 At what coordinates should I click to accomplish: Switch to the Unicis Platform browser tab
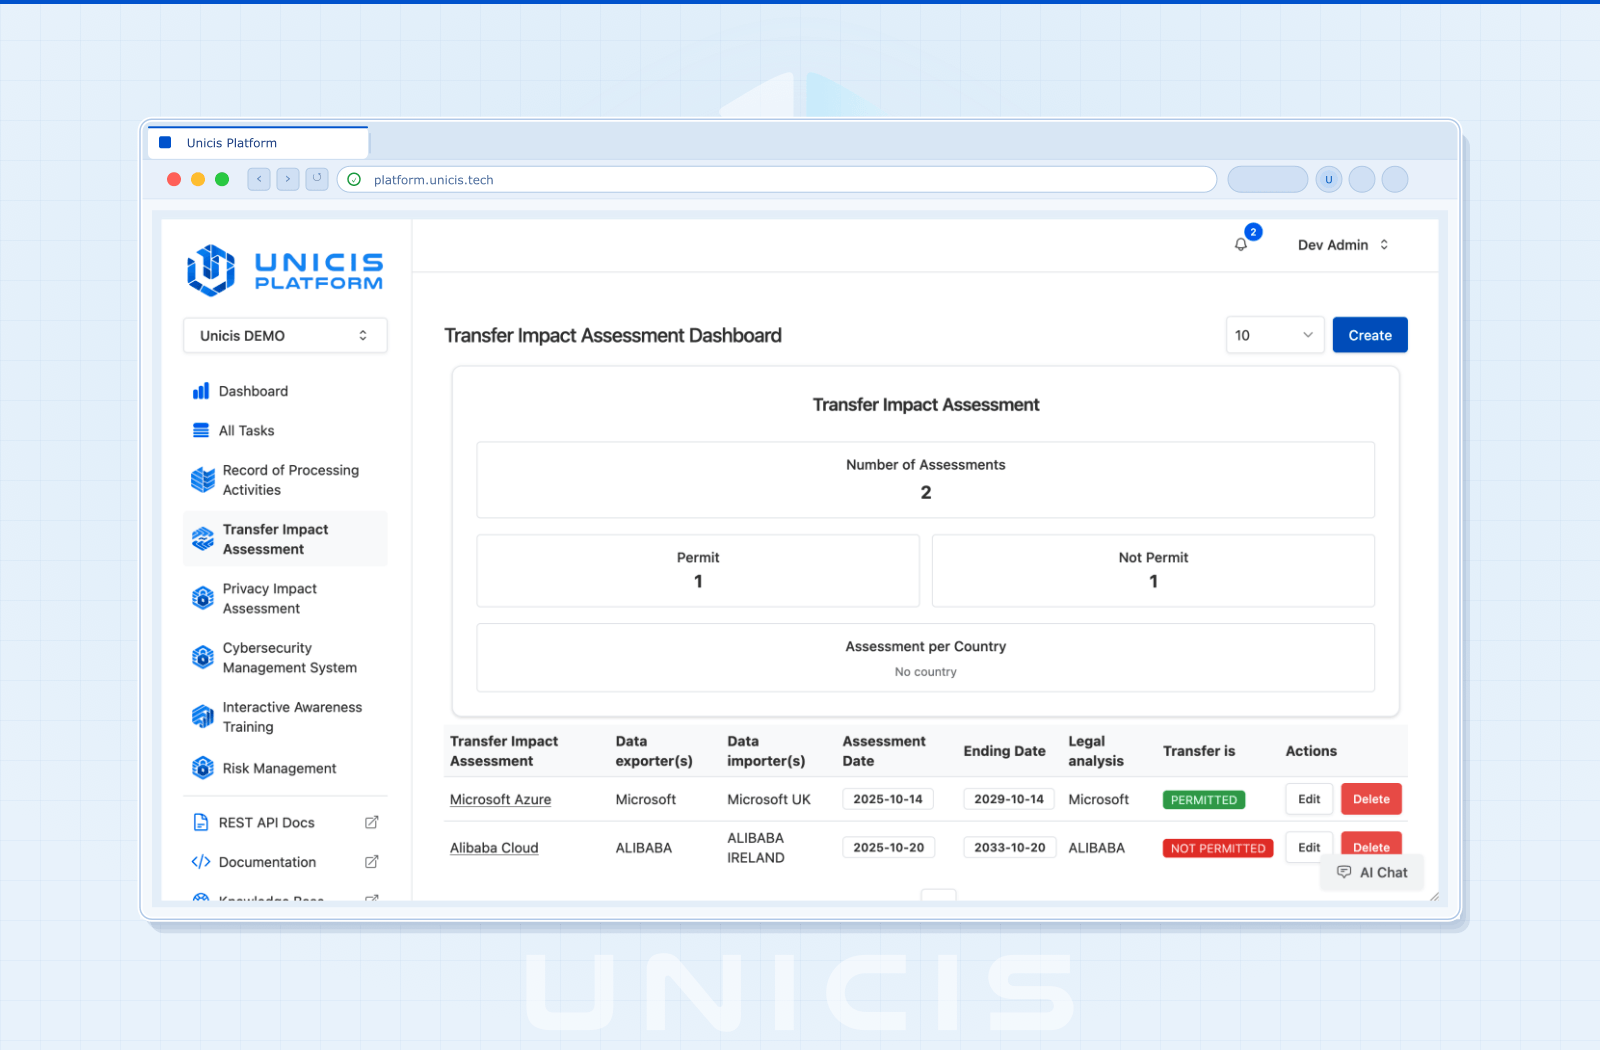point(258,143)
